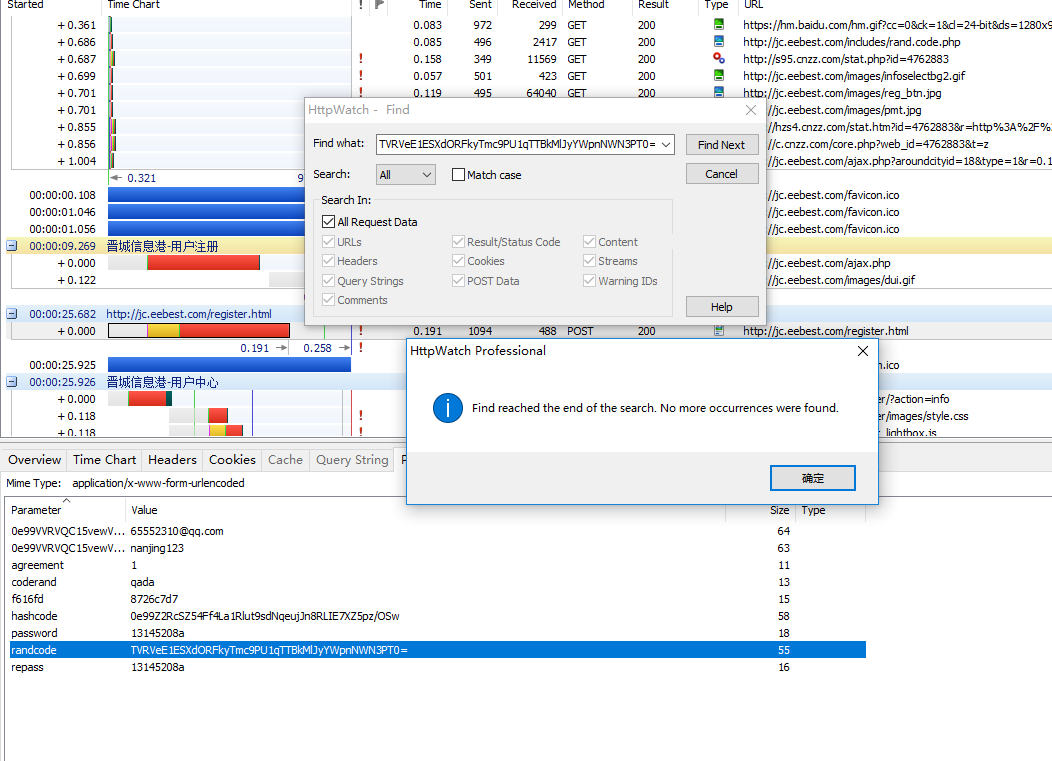Open the Cookies tab

tap(232, 460)
